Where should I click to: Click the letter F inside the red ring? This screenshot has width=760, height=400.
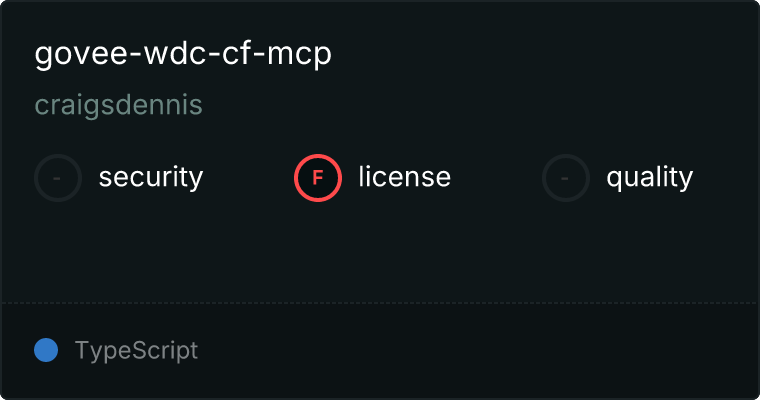pyautogui.click(x=318, y=178)
